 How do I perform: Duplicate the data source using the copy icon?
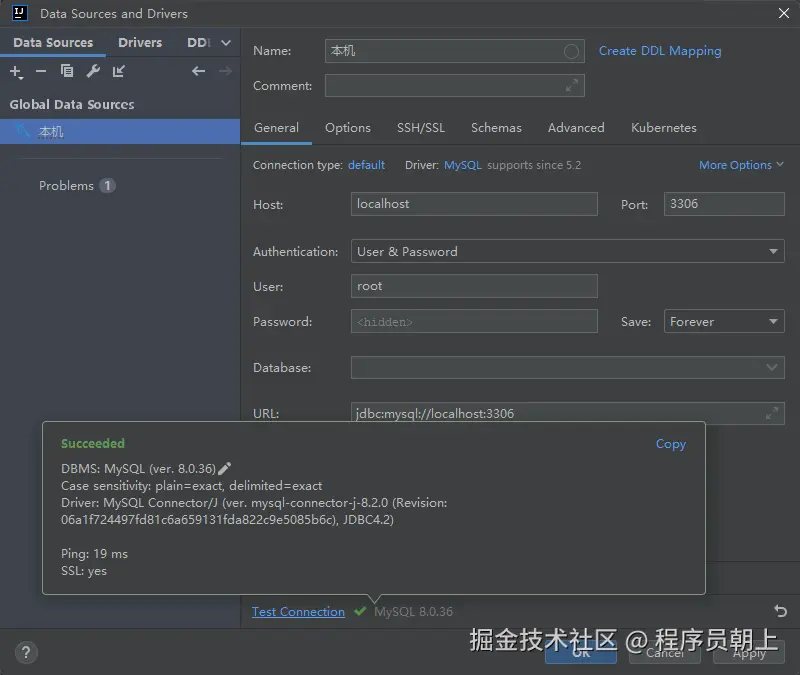(x=67, y=71)
